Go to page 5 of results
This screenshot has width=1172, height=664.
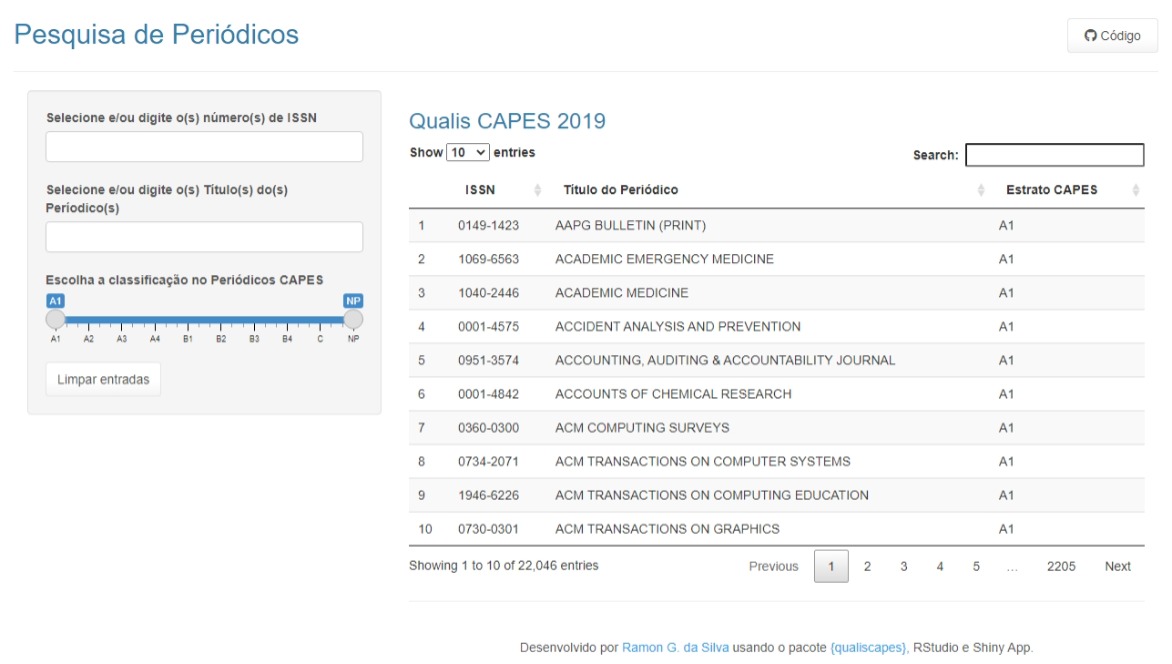[976, 567]
